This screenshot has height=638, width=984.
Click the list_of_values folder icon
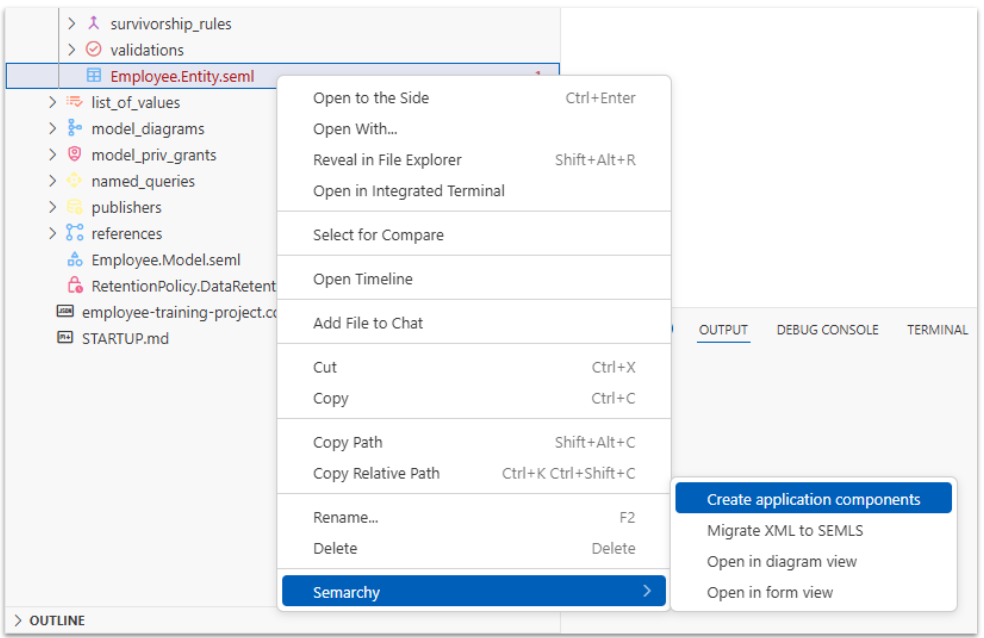click(x=74, y=102)
